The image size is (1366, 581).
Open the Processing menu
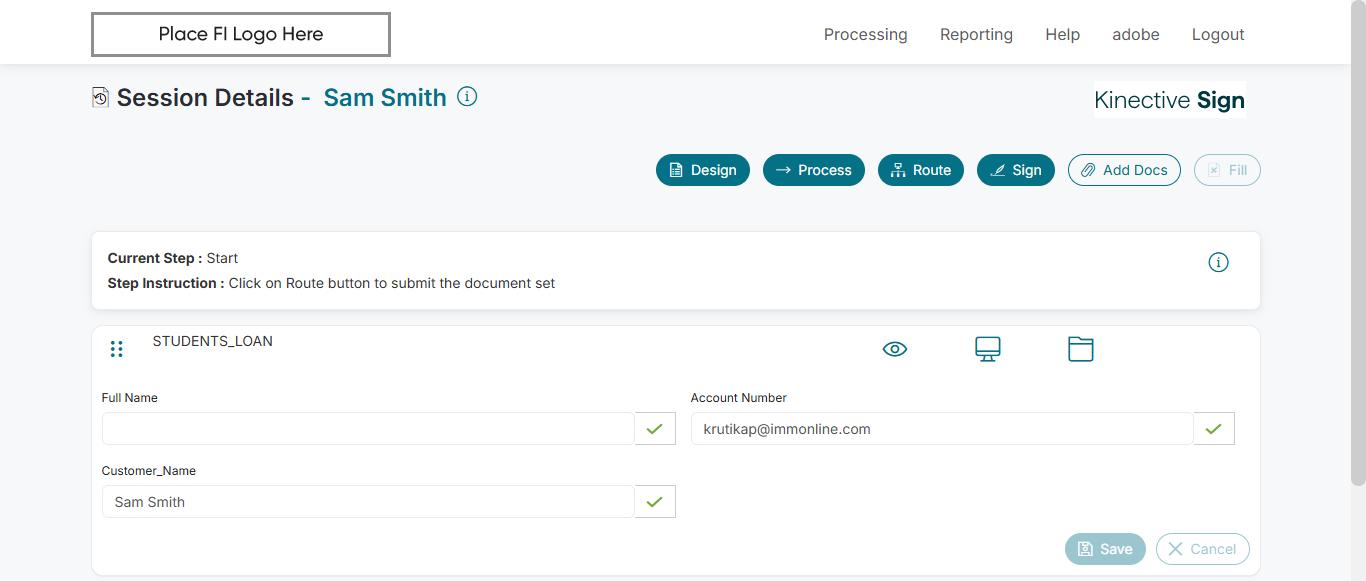coord(865,35)
